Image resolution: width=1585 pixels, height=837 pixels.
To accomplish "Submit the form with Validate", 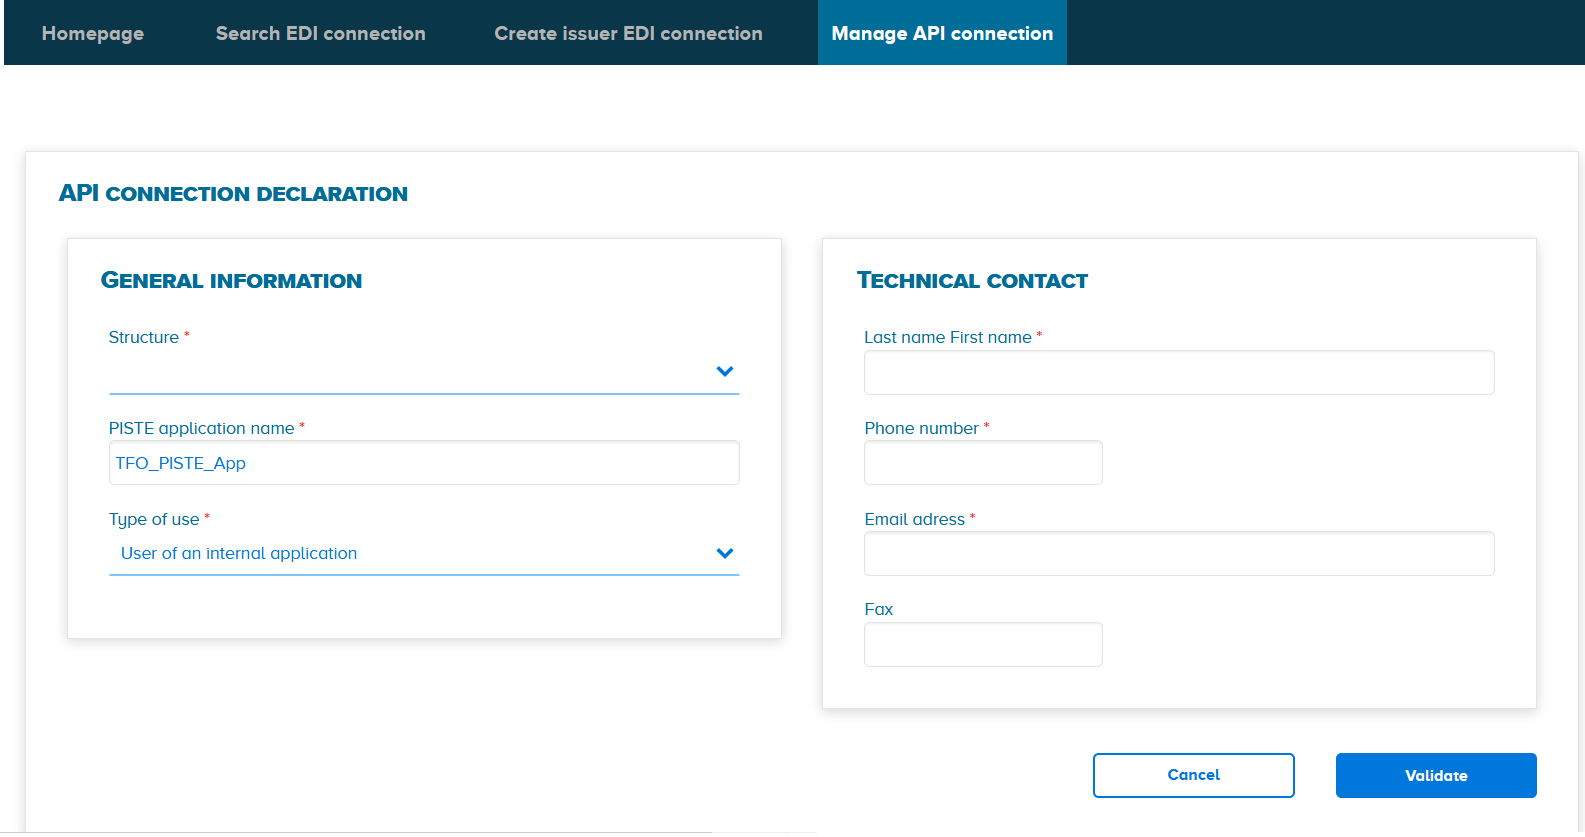I will [1435, 776].
